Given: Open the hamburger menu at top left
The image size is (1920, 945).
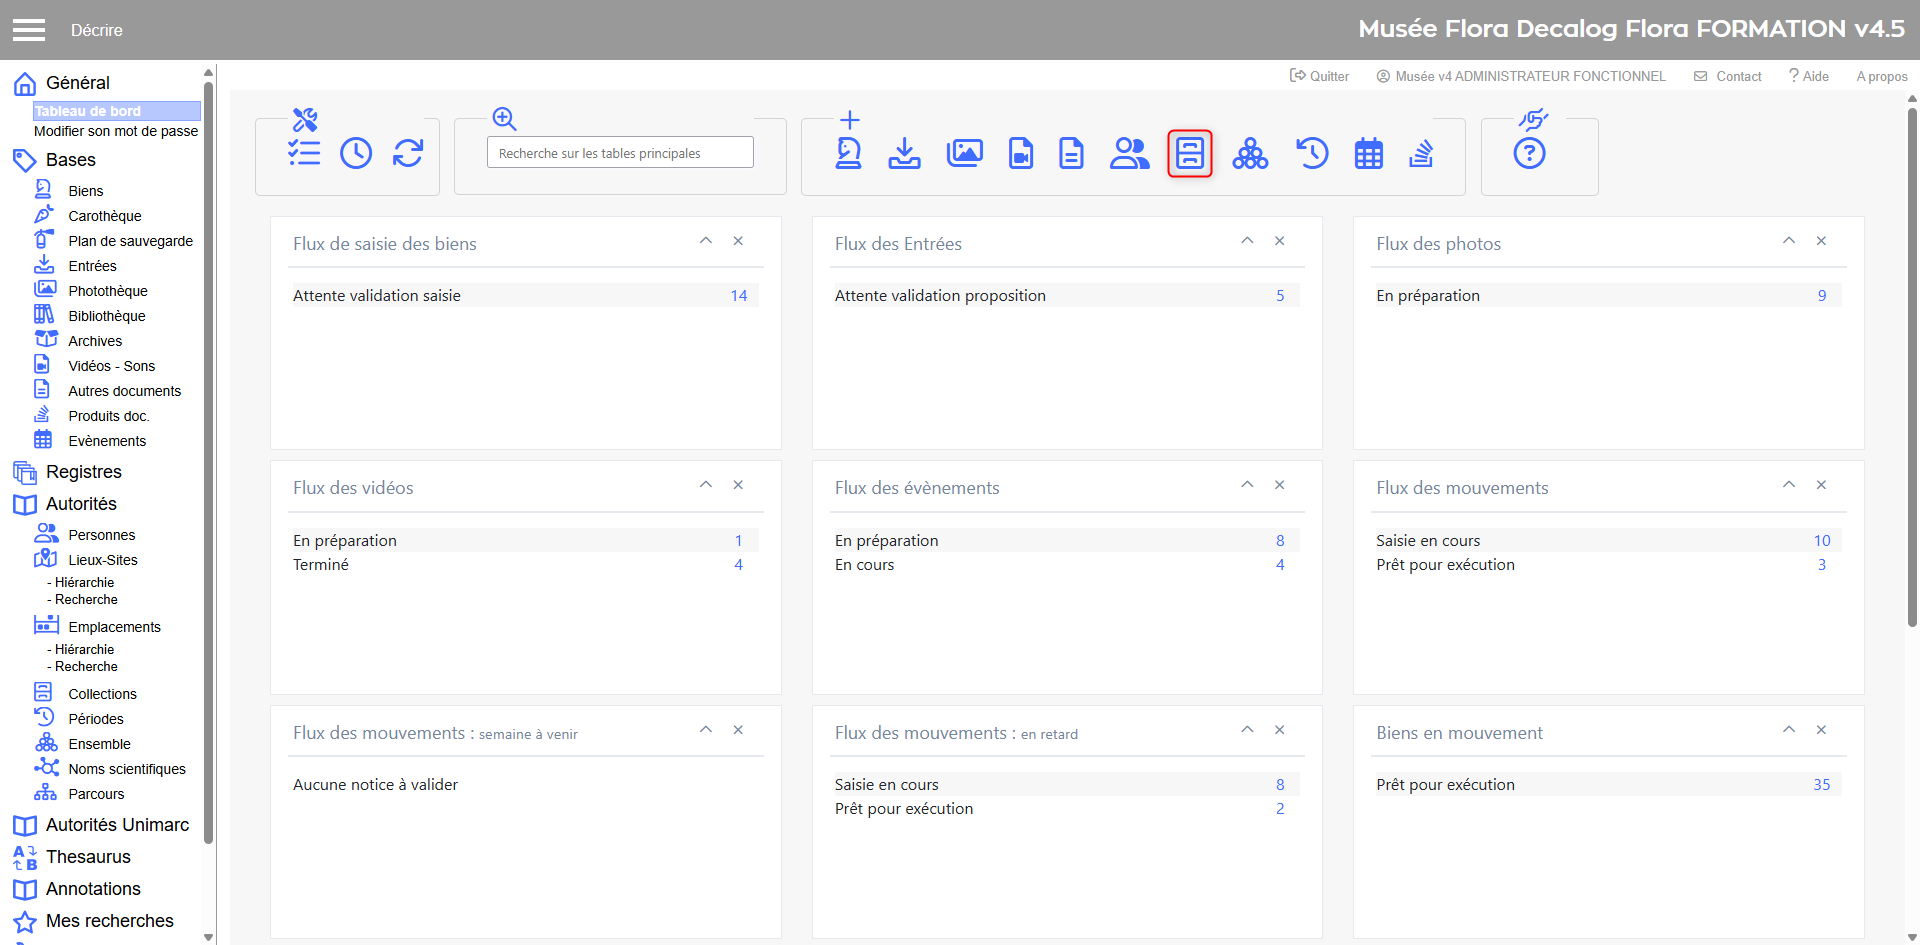Looking at the screenshot, I should (29, 30).
